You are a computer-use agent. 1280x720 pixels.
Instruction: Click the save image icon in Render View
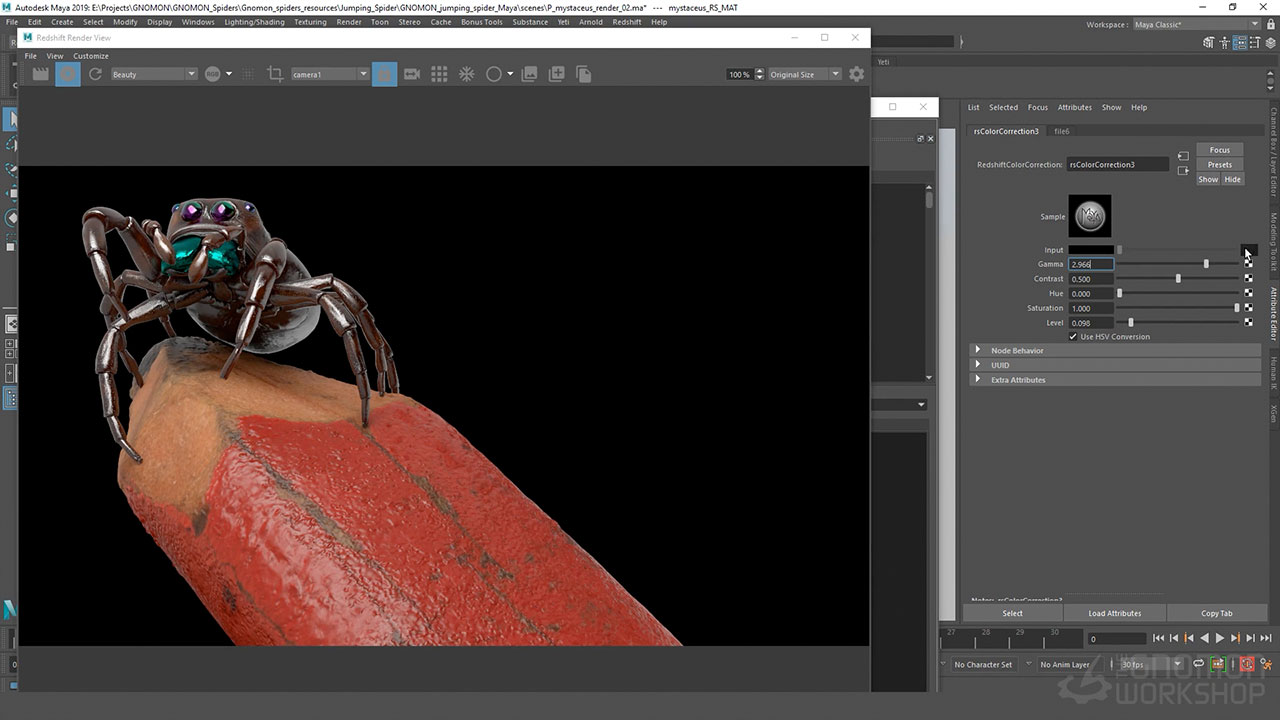click(530, 74)
